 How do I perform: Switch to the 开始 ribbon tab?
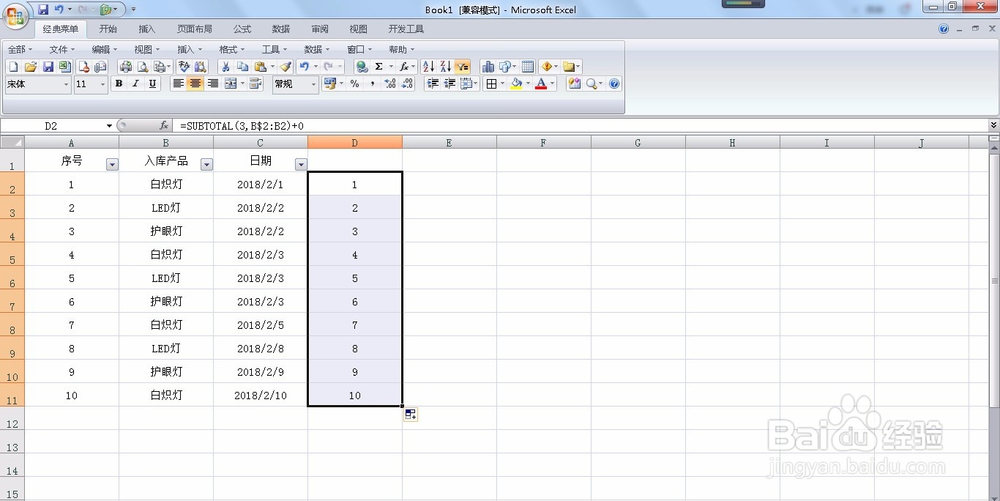coord(108,29)
